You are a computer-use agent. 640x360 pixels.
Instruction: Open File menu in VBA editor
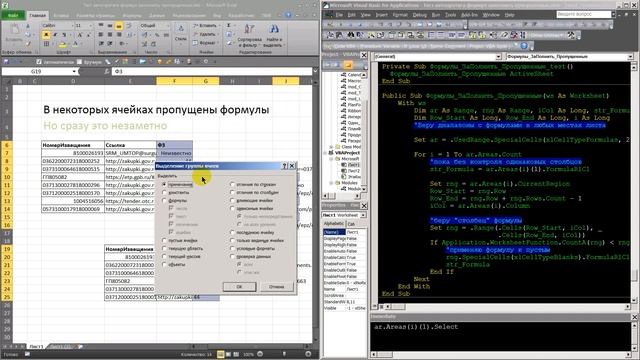coord(339,15)
